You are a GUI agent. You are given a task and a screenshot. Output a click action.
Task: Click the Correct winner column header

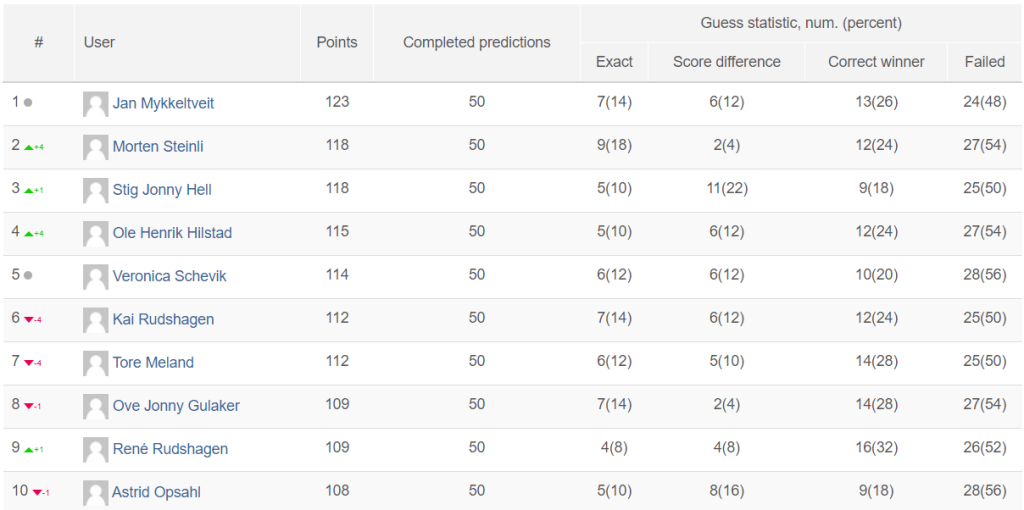tap(876, 61)
